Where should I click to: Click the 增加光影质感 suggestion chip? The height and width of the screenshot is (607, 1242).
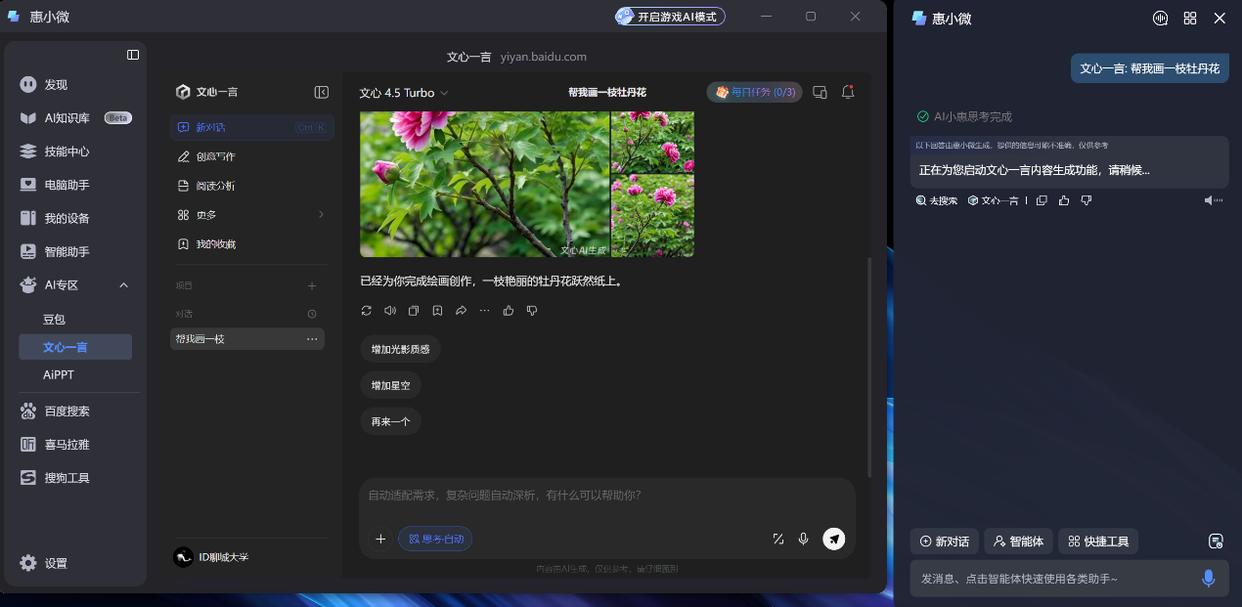pos(400,349)
